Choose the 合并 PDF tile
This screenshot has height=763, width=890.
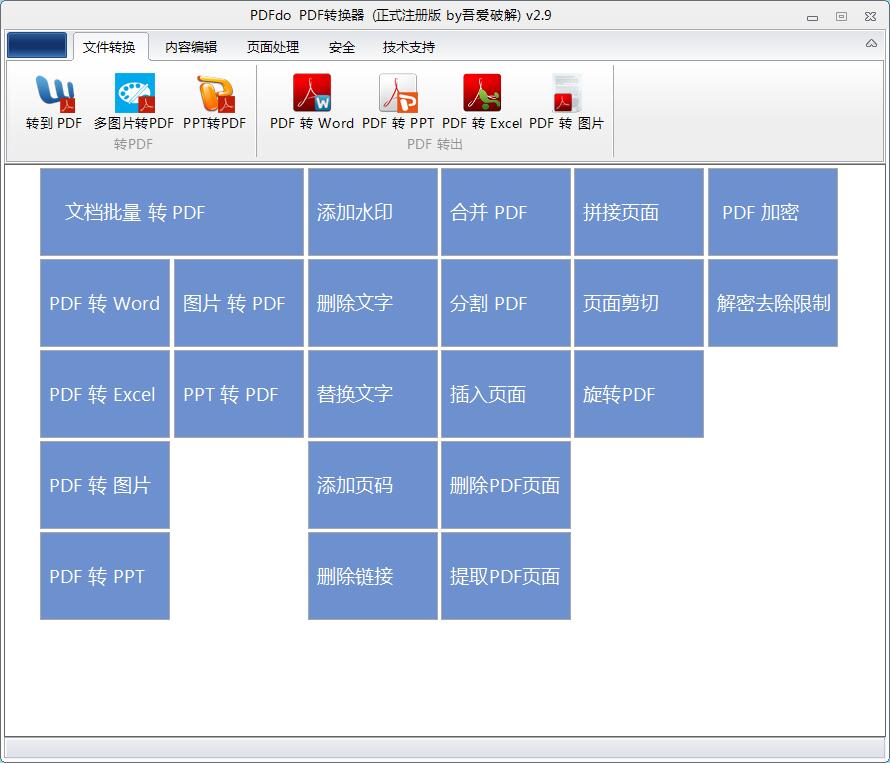pyautogui.click(x=505, y=212)
